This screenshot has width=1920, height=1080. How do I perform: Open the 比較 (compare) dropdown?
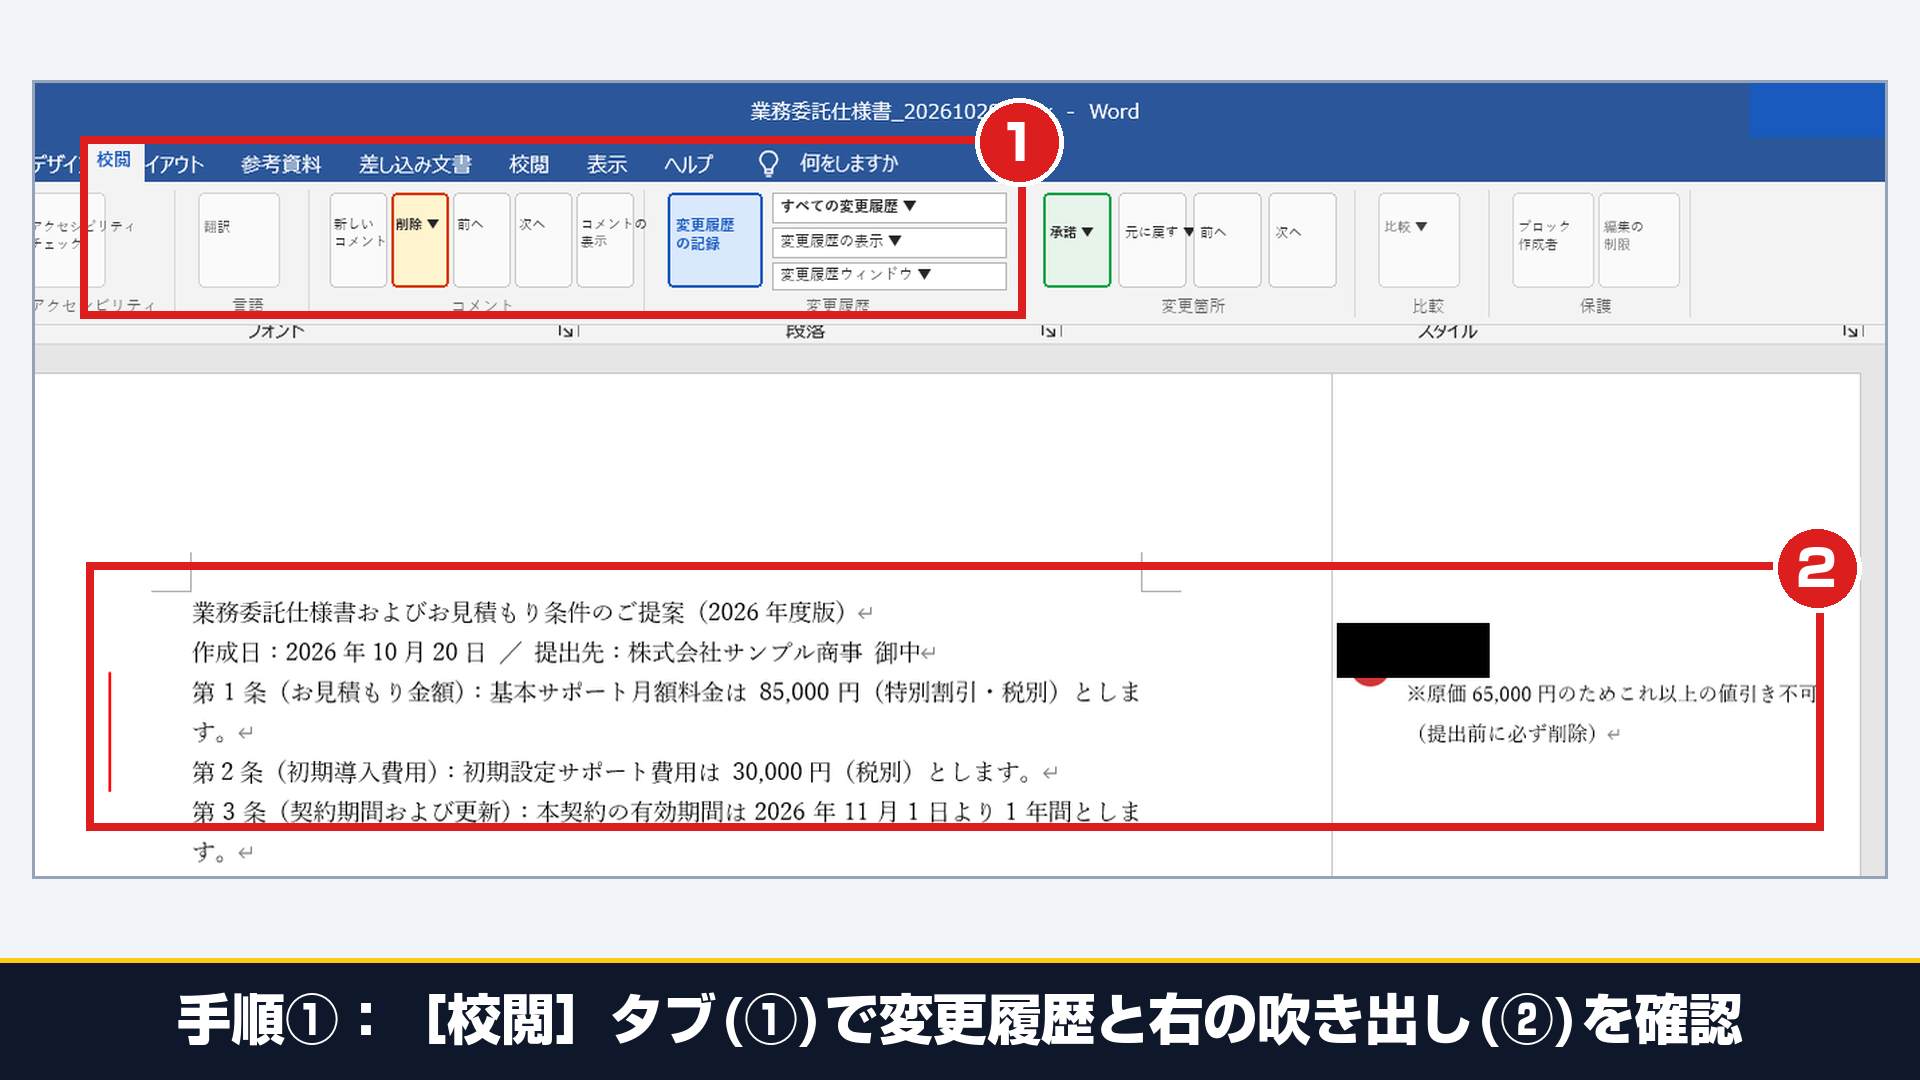[1418, 240]
